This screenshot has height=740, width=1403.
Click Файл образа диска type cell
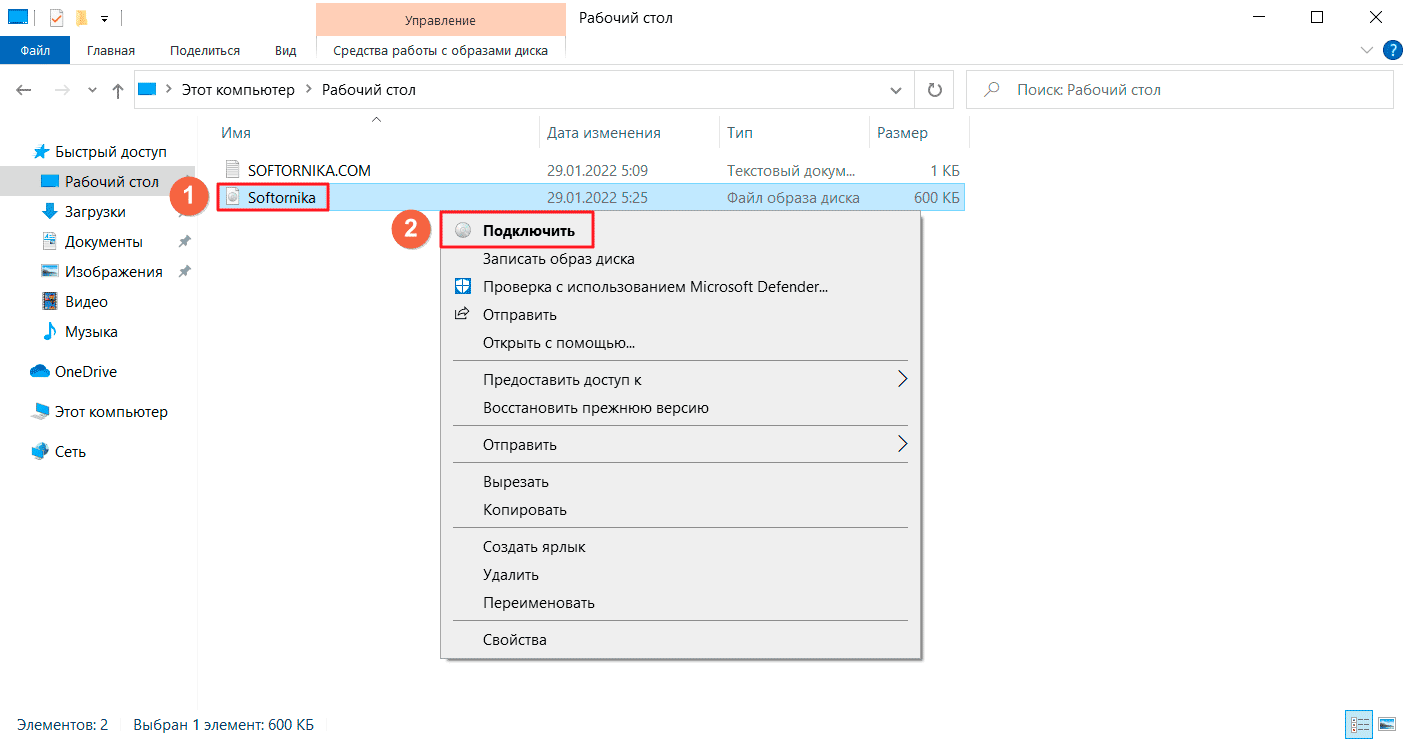793,198
